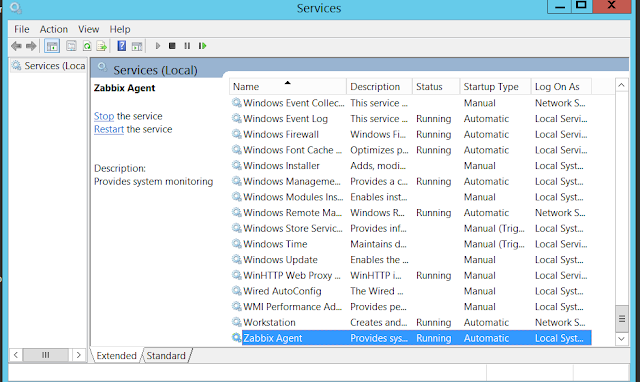This screenshot has width=640, height=382.
Task: Open the Help menu
Action: [x=120, y=29]
